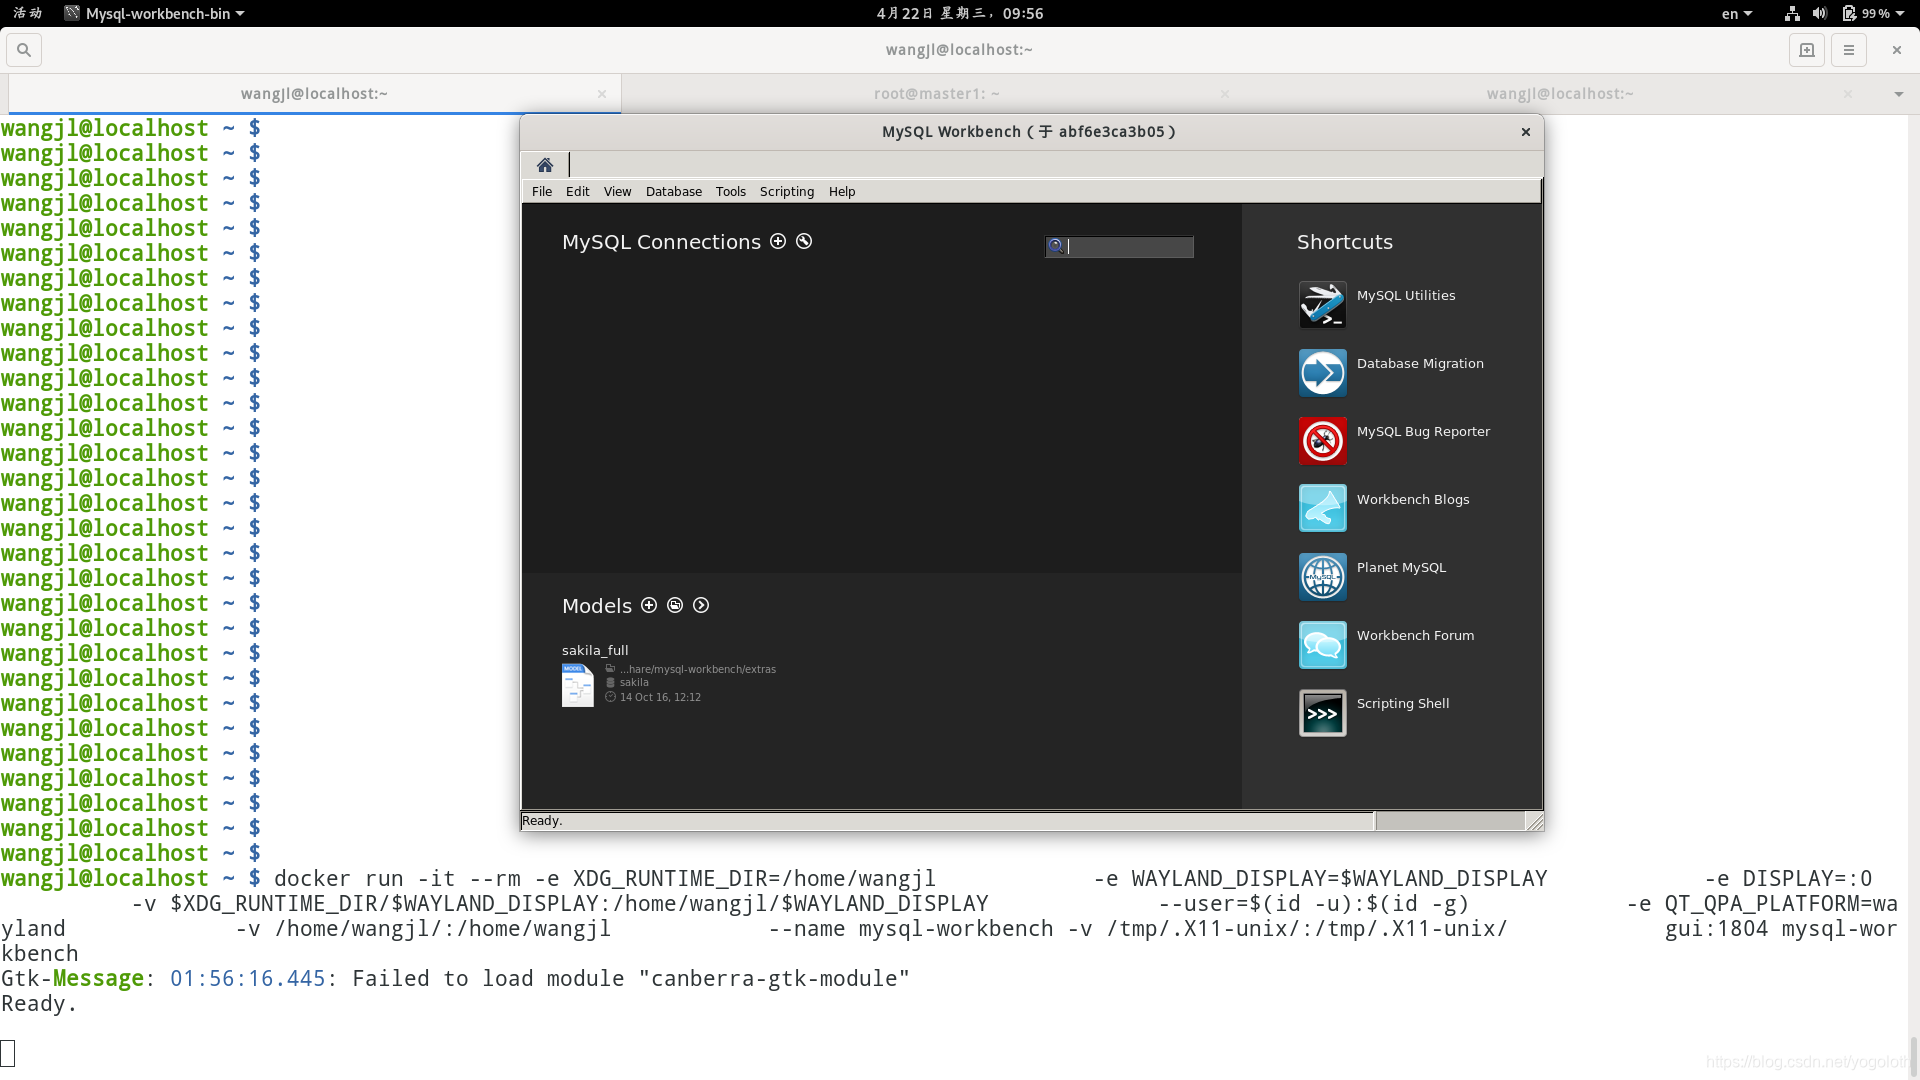Screen dimensions: 1920x1080
Task: Switch to the root@master1 terminal tab
Action: click(x=937, y=93)
